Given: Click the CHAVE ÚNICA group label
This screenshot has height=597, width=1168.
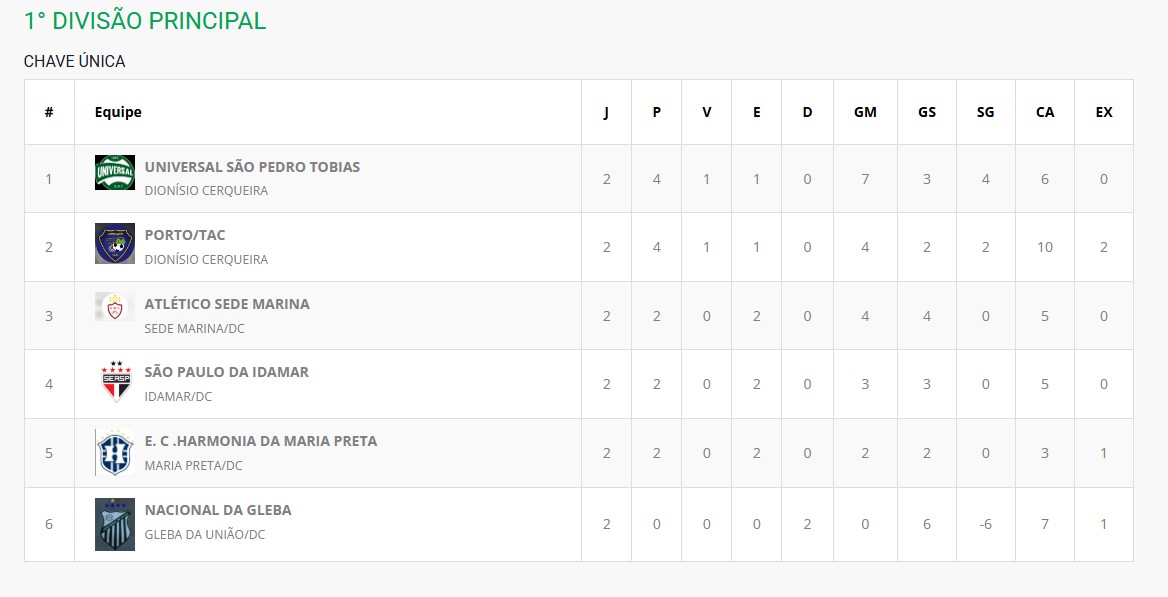Looking at the screenshot, I should tap(75, 61).
